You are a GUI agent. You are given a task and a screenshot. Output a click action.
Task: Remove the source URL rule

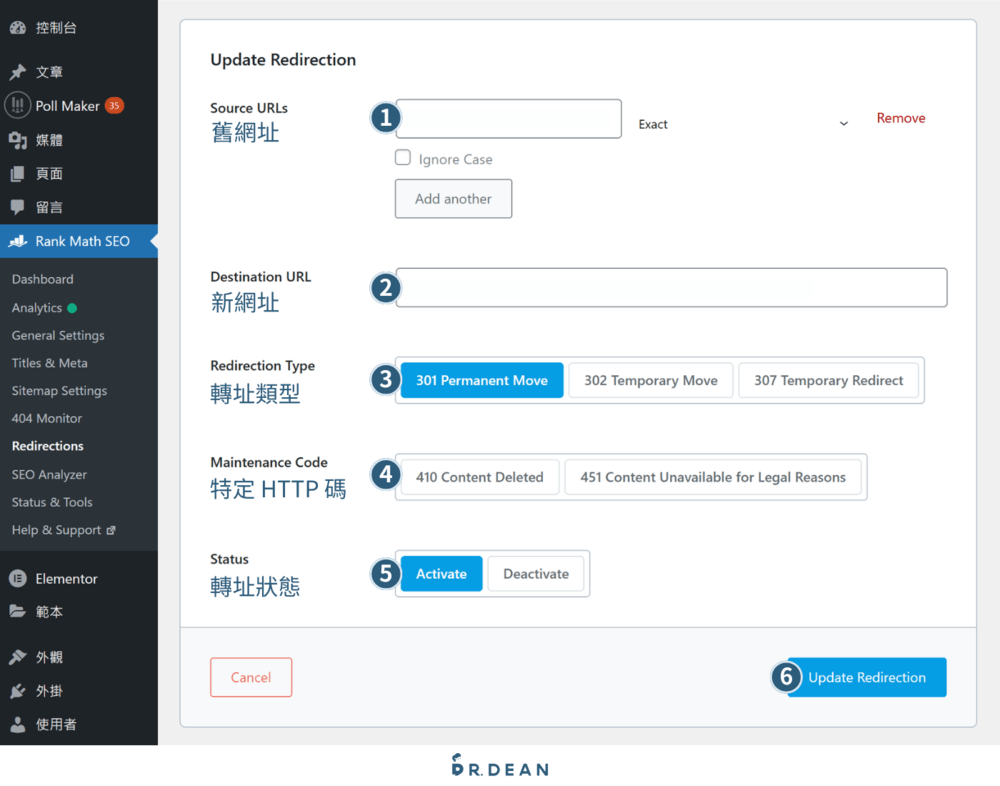pos(900,117)
